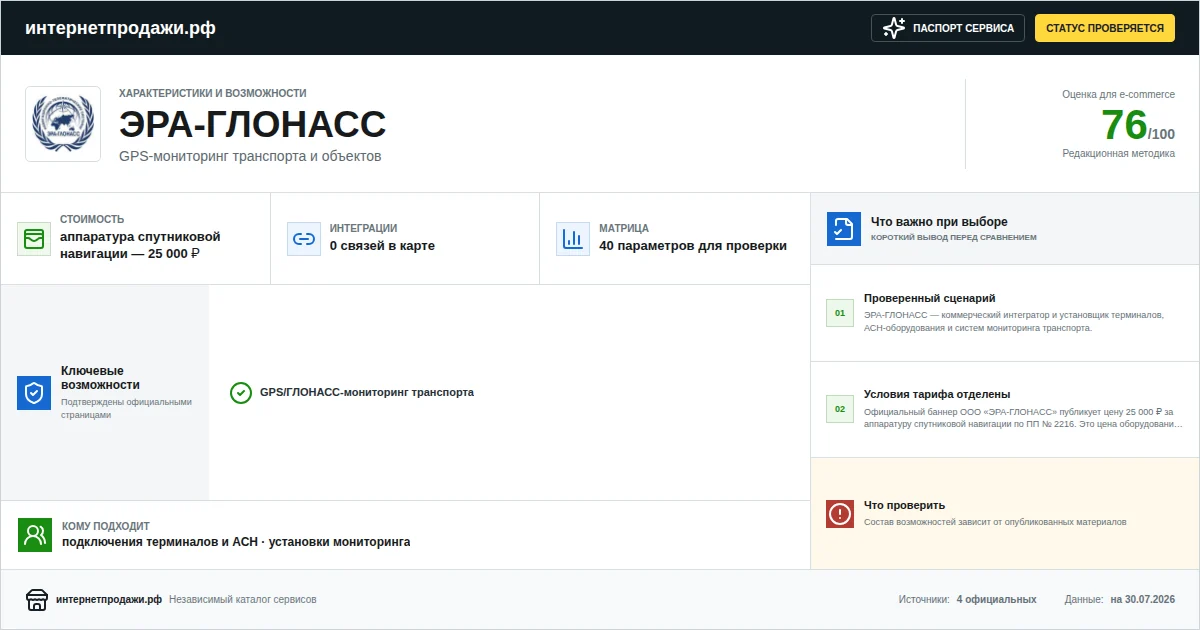
Task: Click the green check circle by GPS/ГЛОНАСС-мониторинг
Action: (241, 393)
